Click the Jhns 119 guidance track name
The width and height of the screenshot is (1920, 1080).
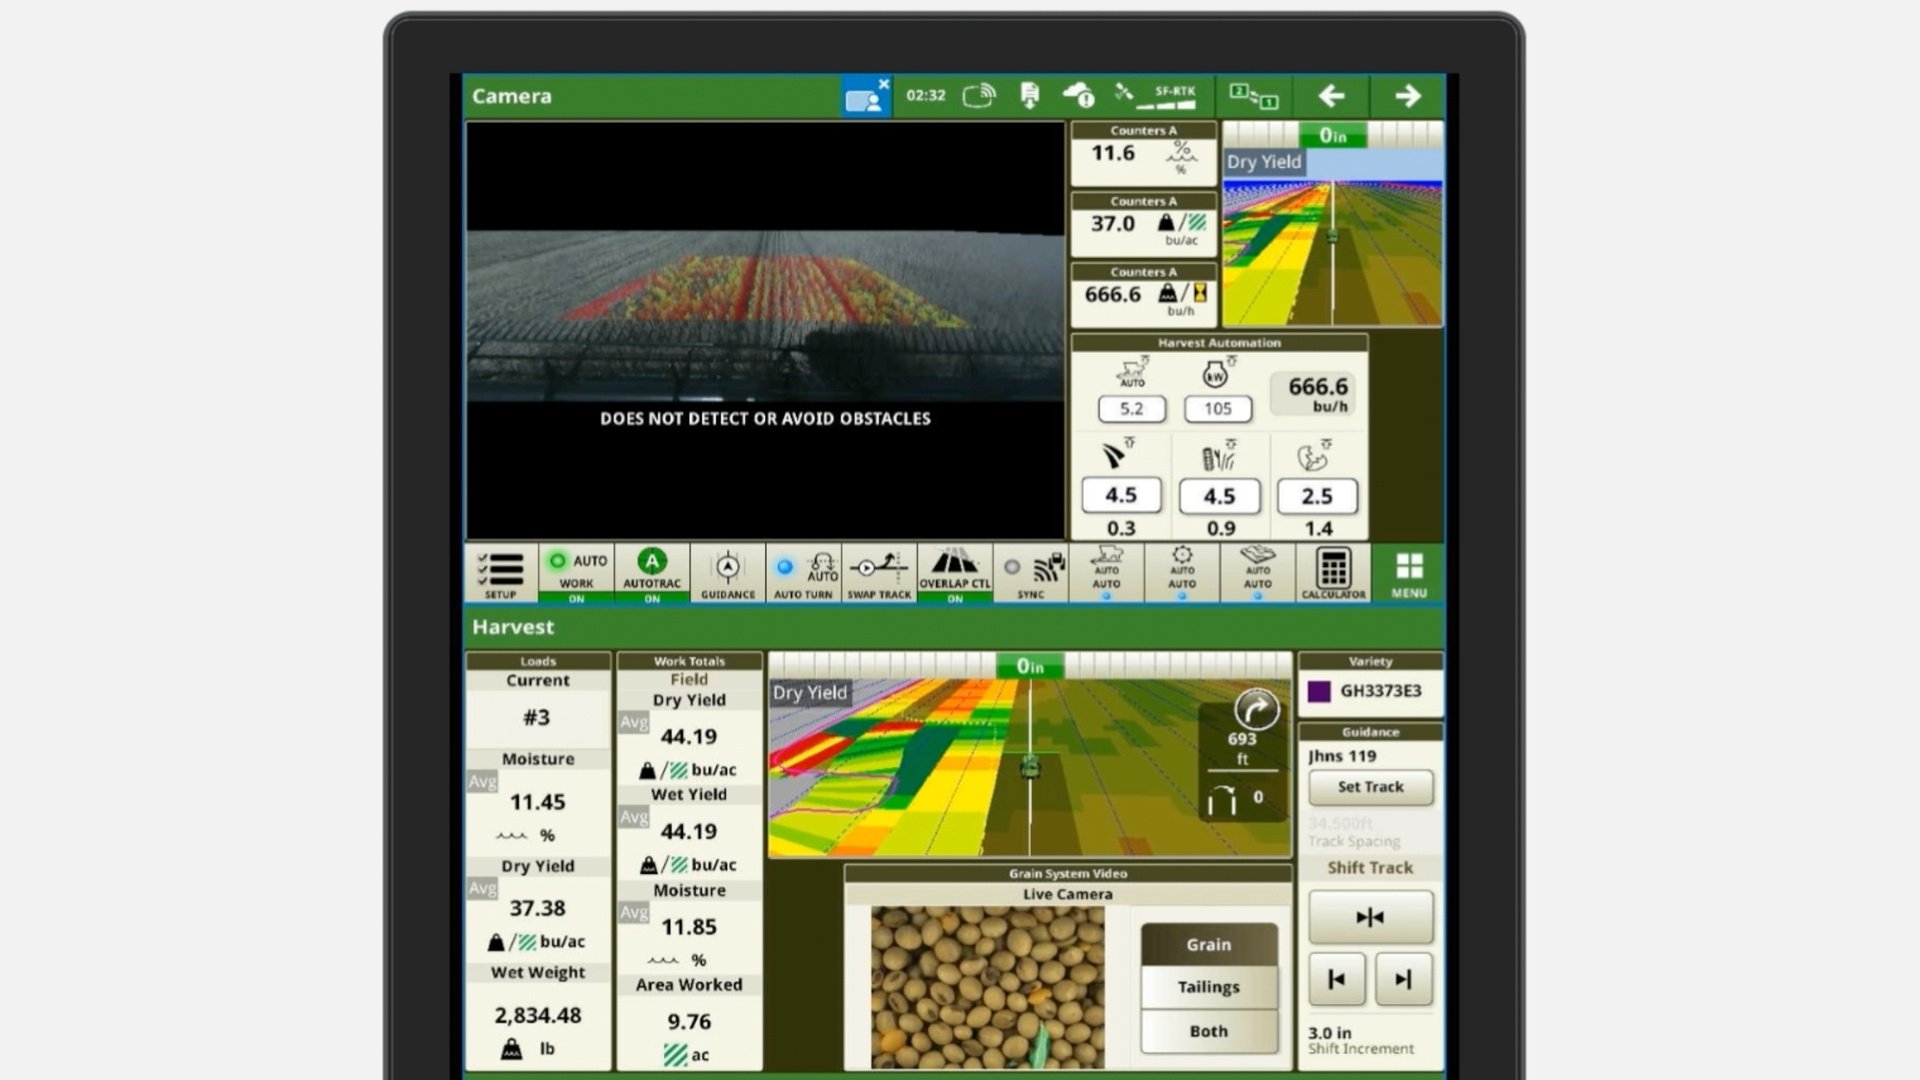[x=1343, y=757]
